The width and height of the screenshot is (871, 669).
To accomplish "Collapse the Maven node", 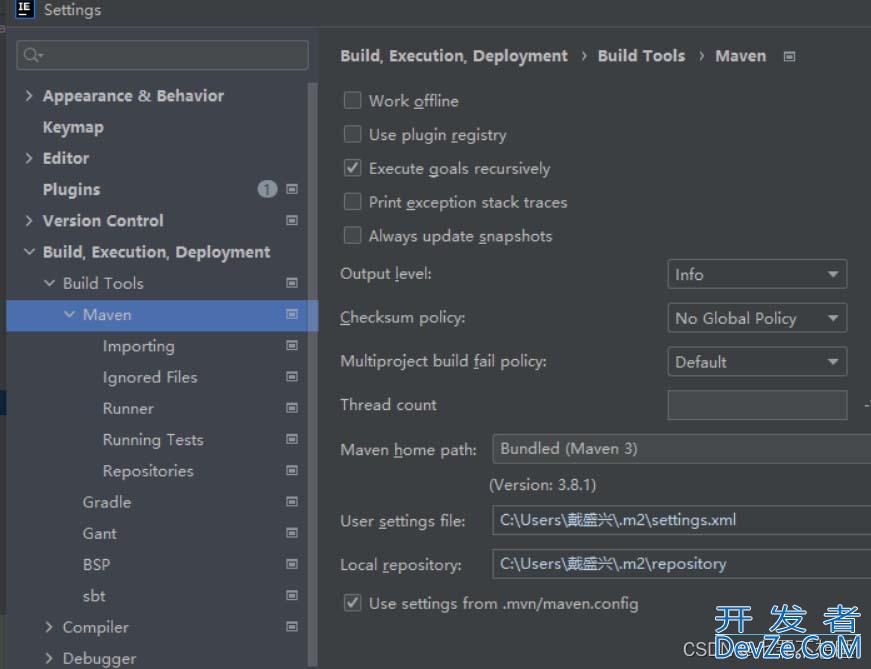I will click(69, 314).
